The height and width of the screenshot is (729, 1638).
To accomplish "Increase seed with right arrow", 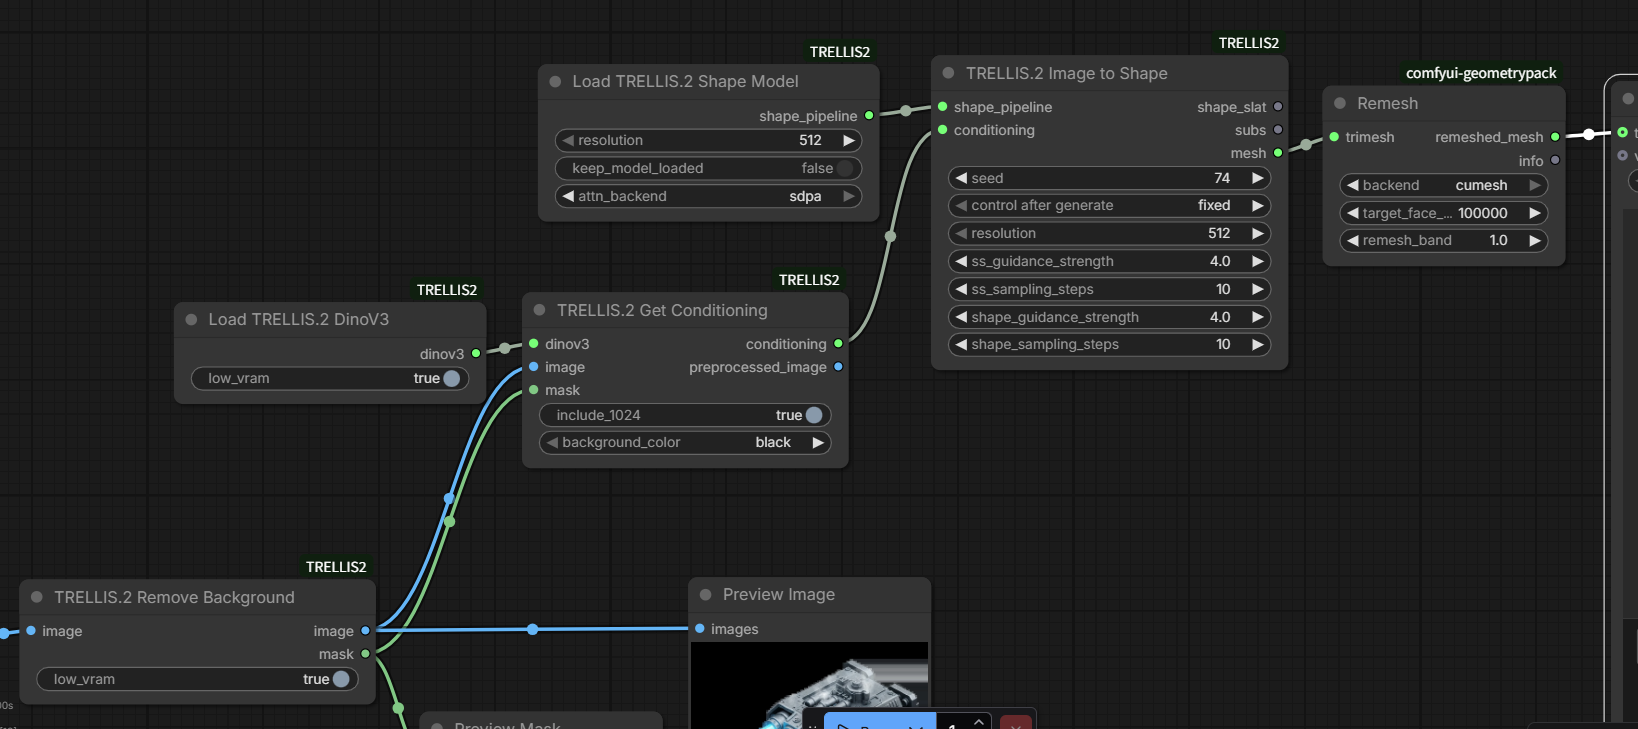I will pyautogui.click(x=1258, y=178).
